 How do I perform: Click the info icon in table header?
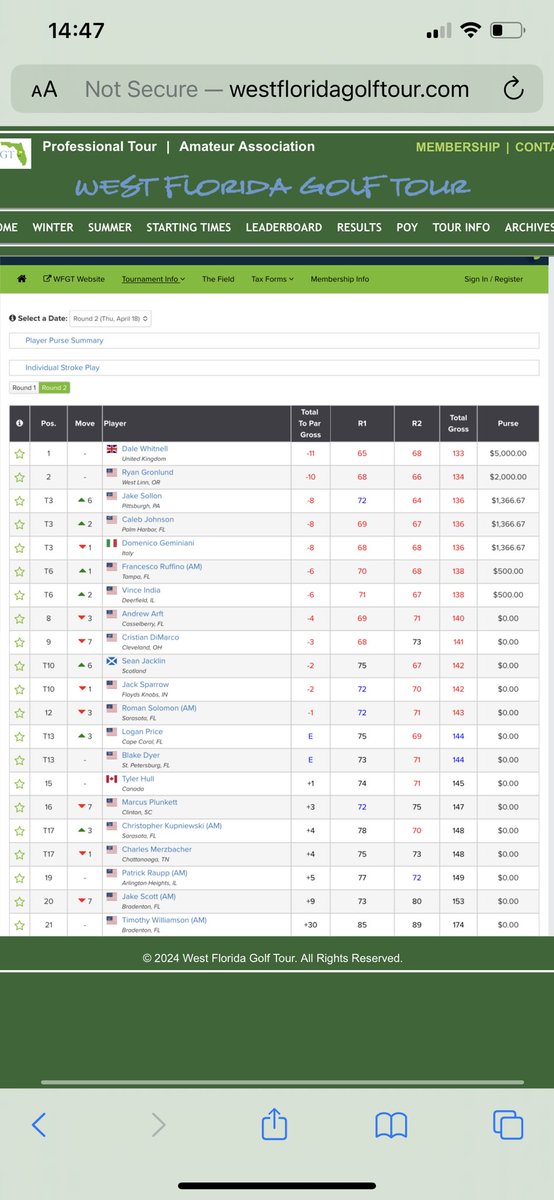(18, 423)
